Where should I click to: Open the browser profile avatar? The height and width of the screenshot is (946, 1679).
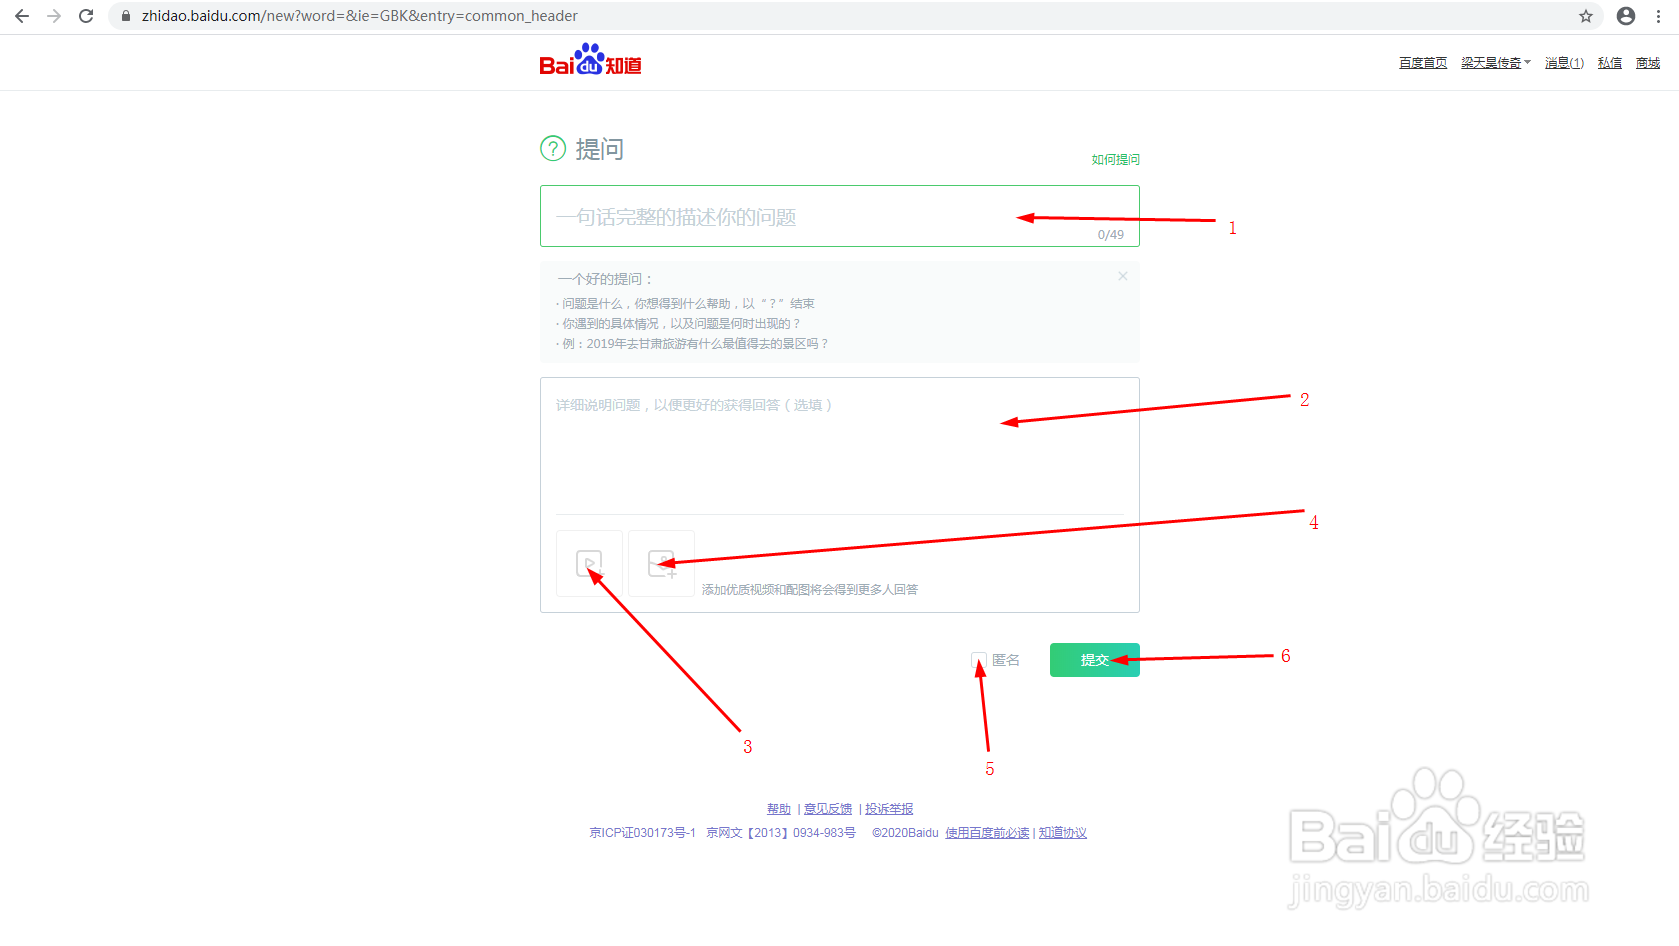[x=1626, y=16]
